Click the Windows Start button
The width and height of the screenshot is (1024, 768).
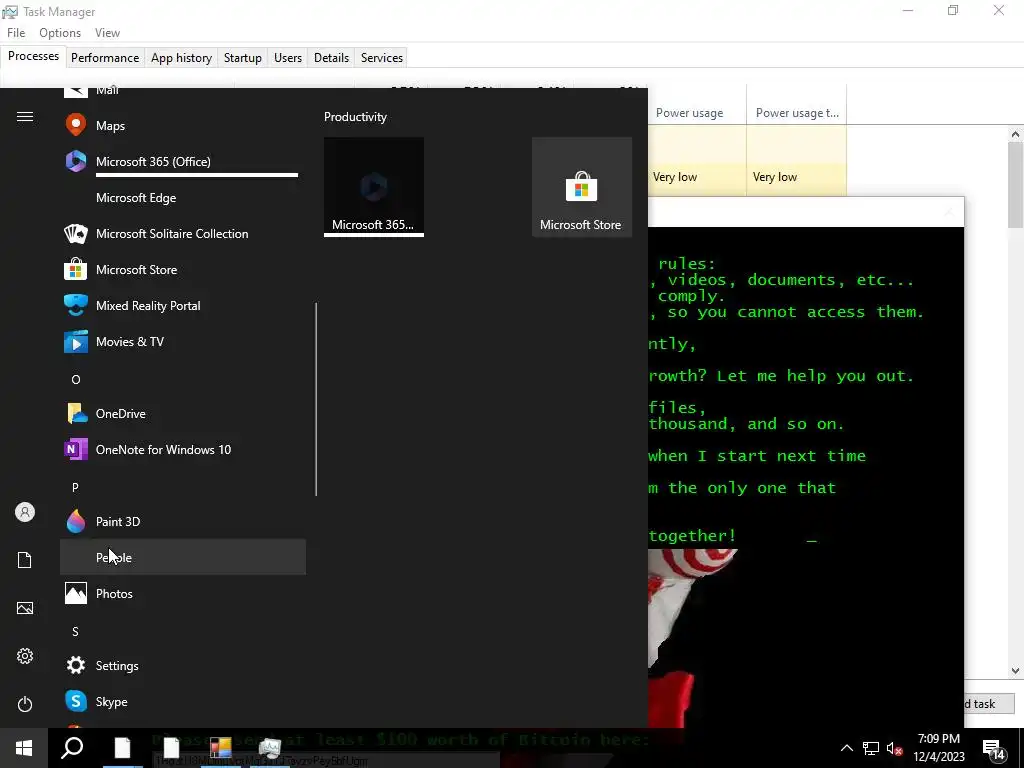coord(24,748)
